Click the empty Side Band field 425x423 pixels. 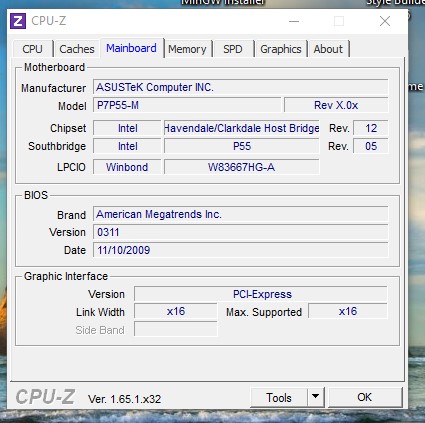pyautogui.click(x=176, y=329)
